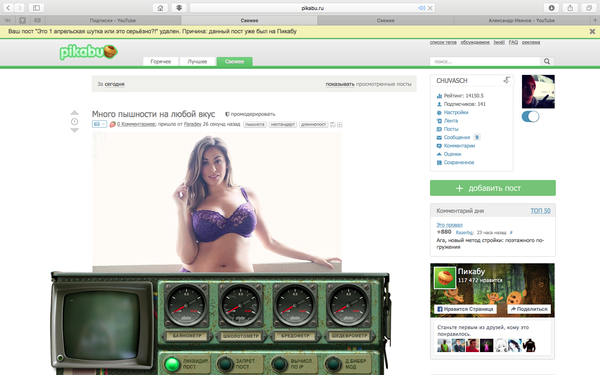Click the нестандарт tag
Viewport: 600px width, 375px height.
point(283,124)
